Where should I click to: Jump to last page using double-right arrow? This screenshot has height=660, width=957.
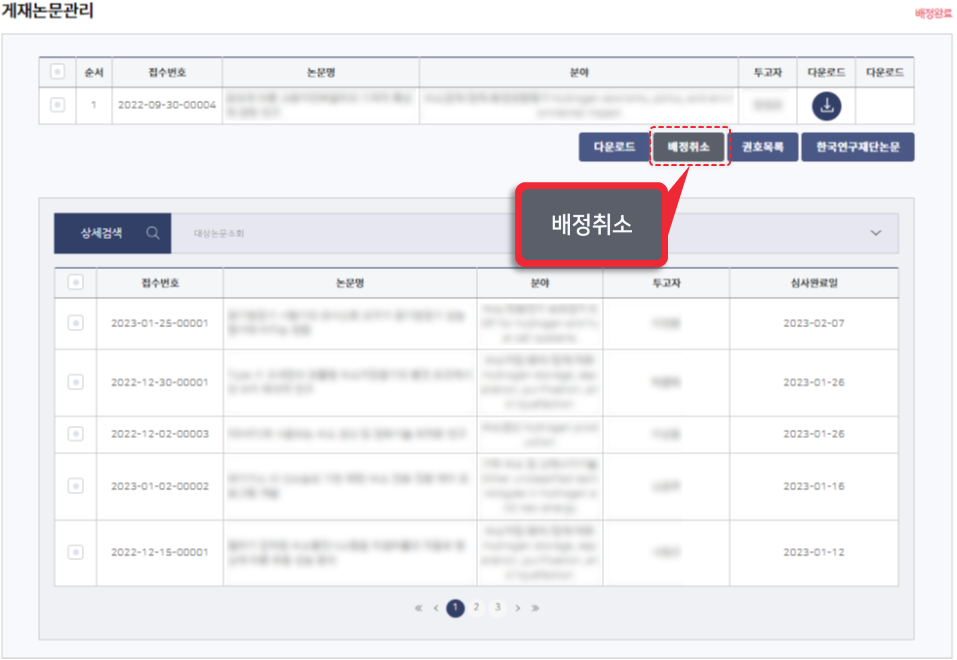coord(536,607)
